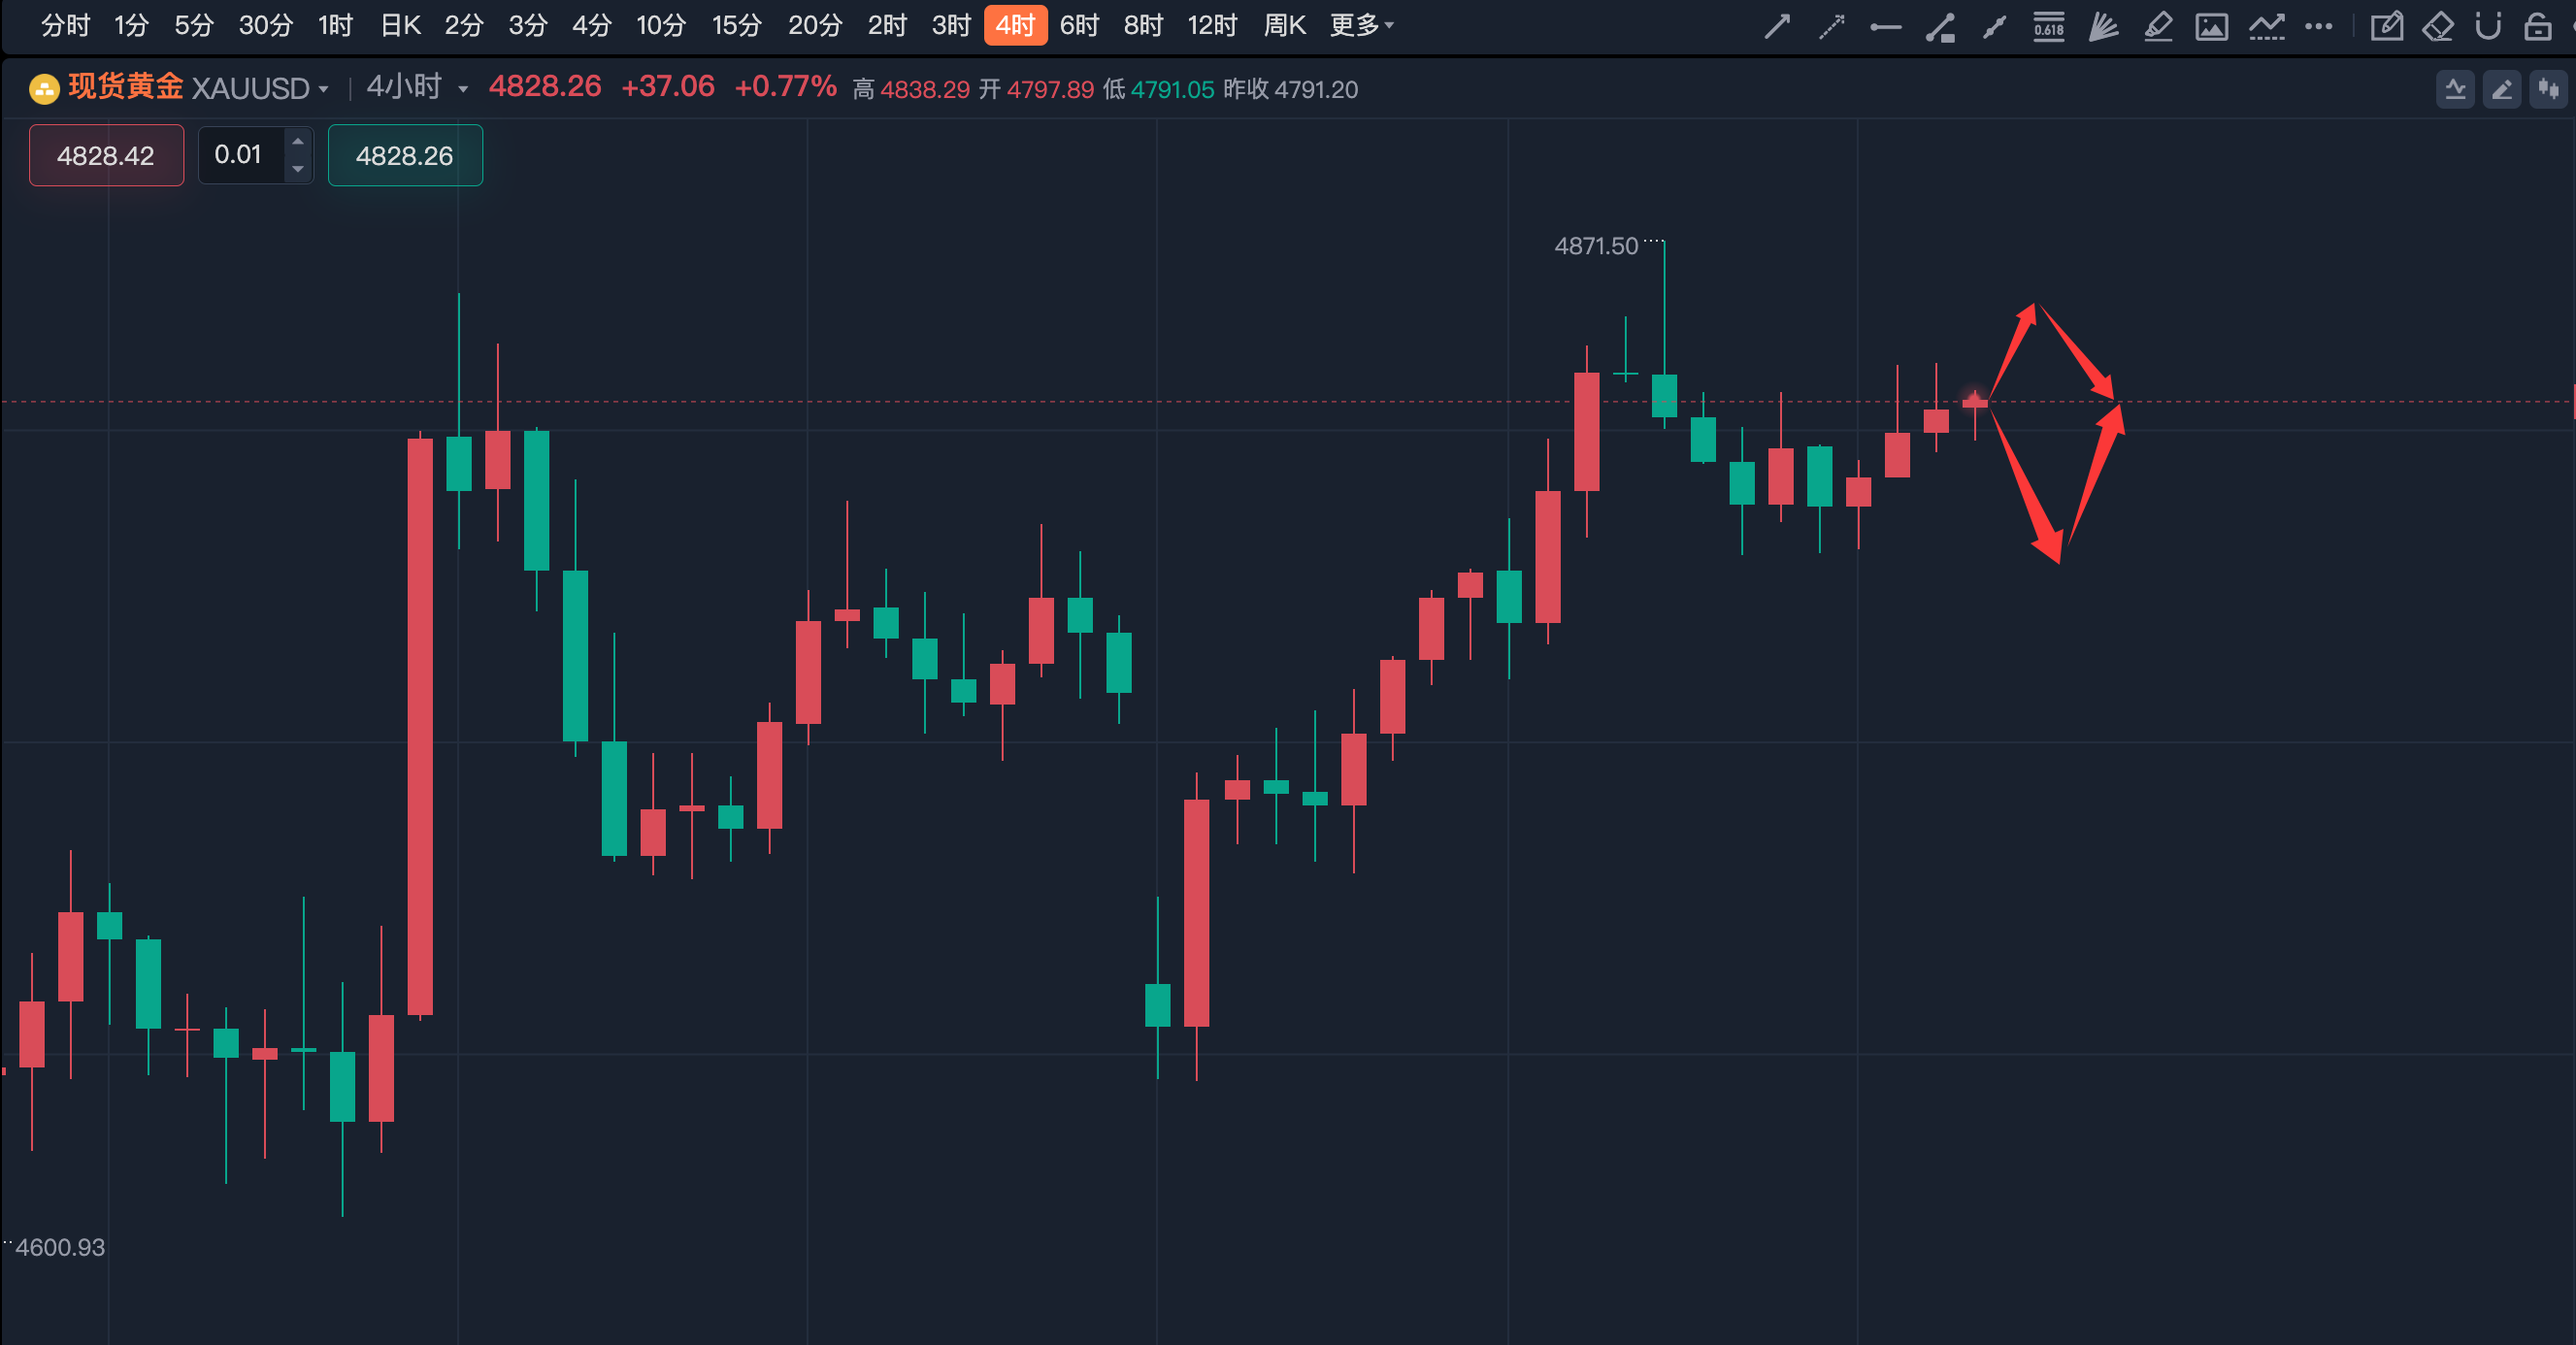Click the green 4828.26 buy price button
The image size is (2576, 1345).
click(404, 155)
